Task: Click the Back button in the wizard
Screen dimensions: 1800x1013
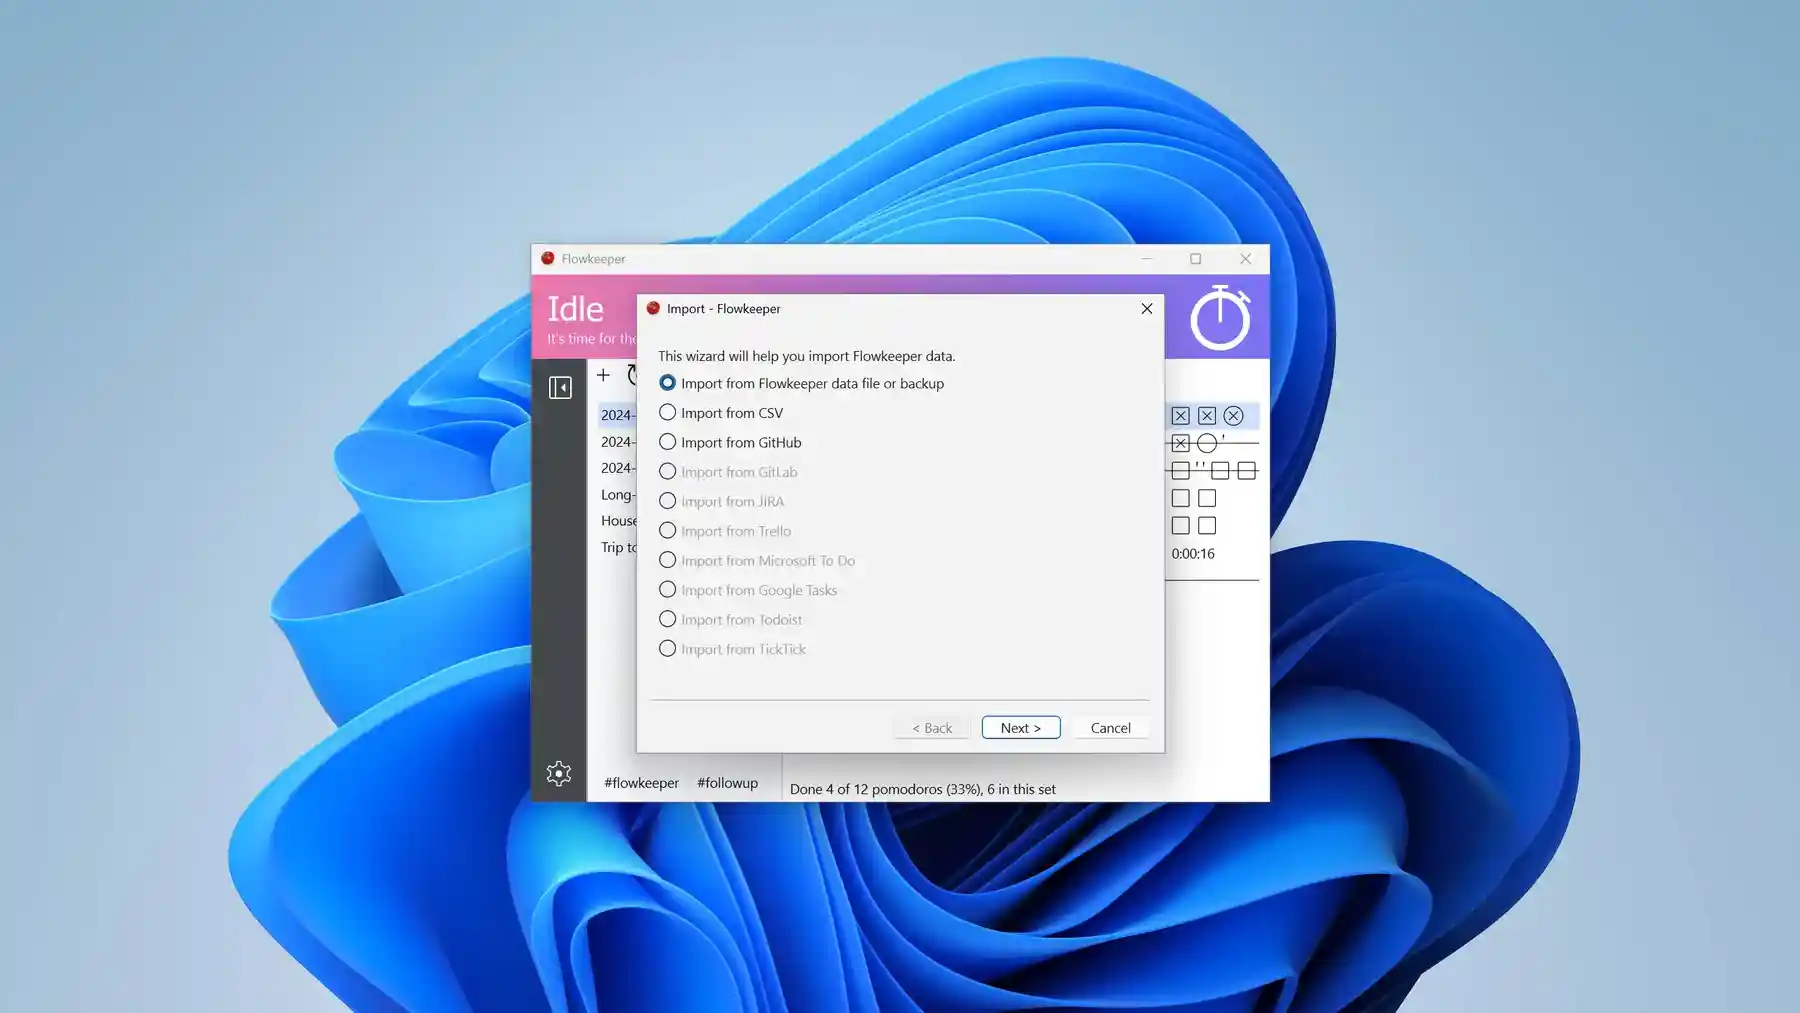Action: point(931,727)
